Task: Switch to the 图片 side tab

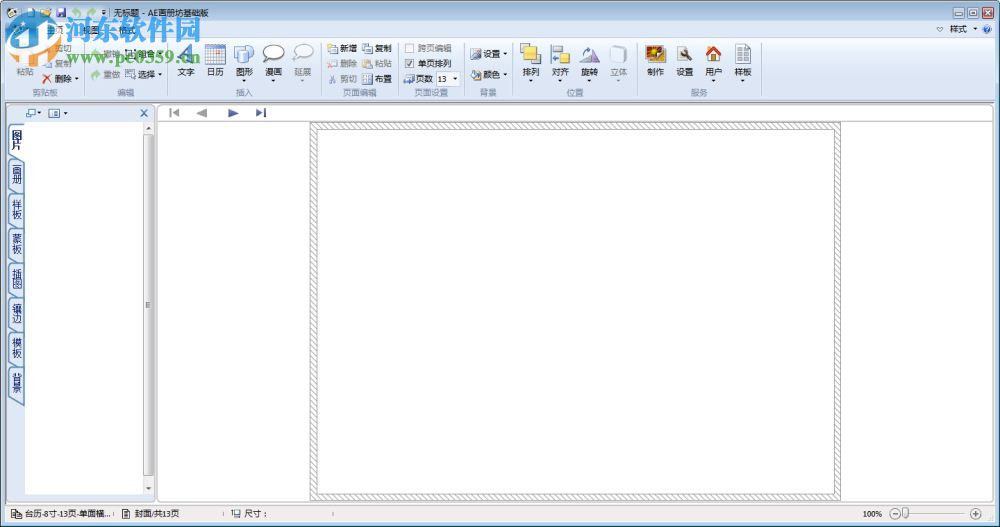Action: (x=17, y=140)
